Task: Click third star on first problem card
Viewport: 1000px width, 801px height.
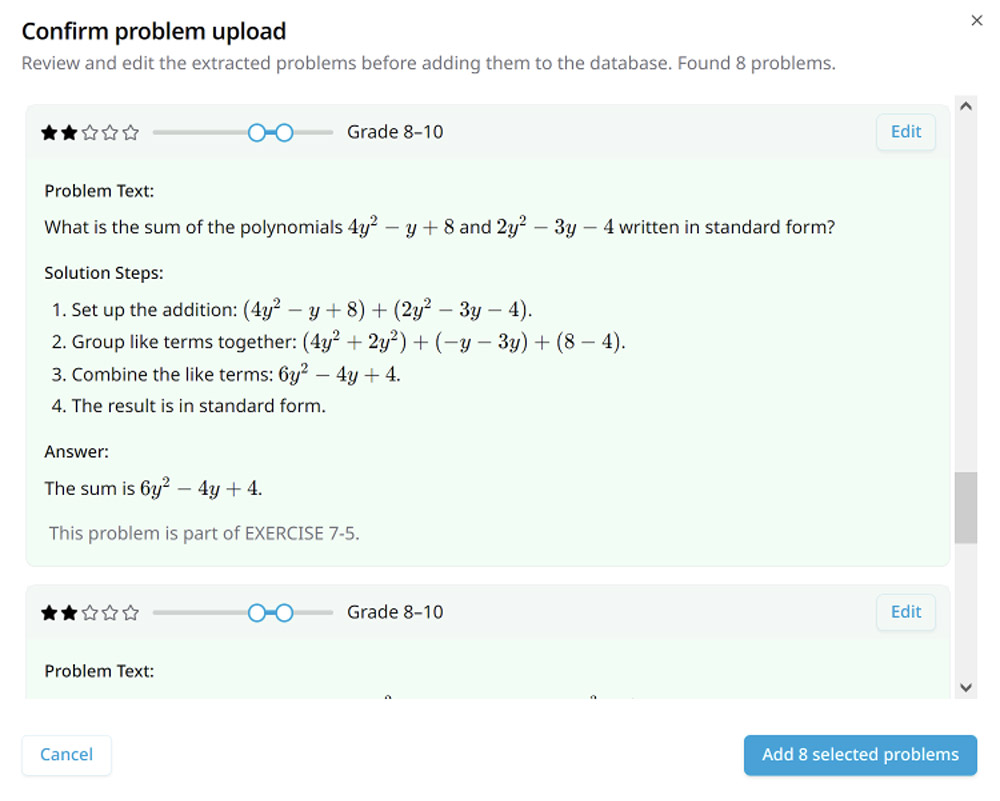Action: (x=90, y=132)
